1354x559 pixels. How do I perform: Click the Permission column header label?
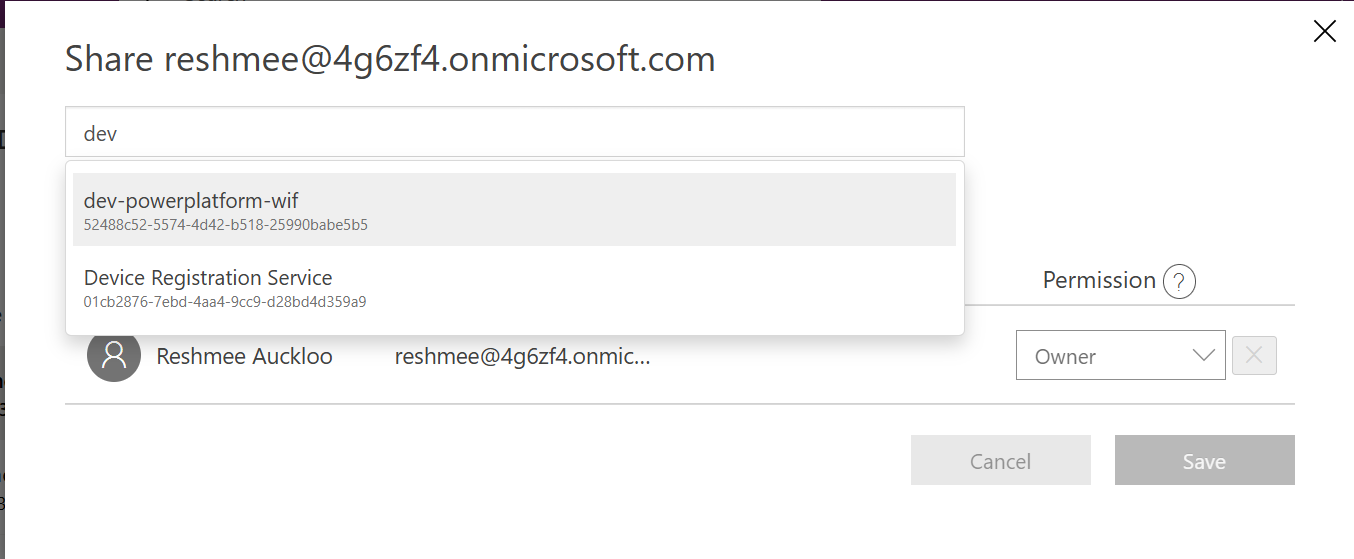(x=1099, y=281)
